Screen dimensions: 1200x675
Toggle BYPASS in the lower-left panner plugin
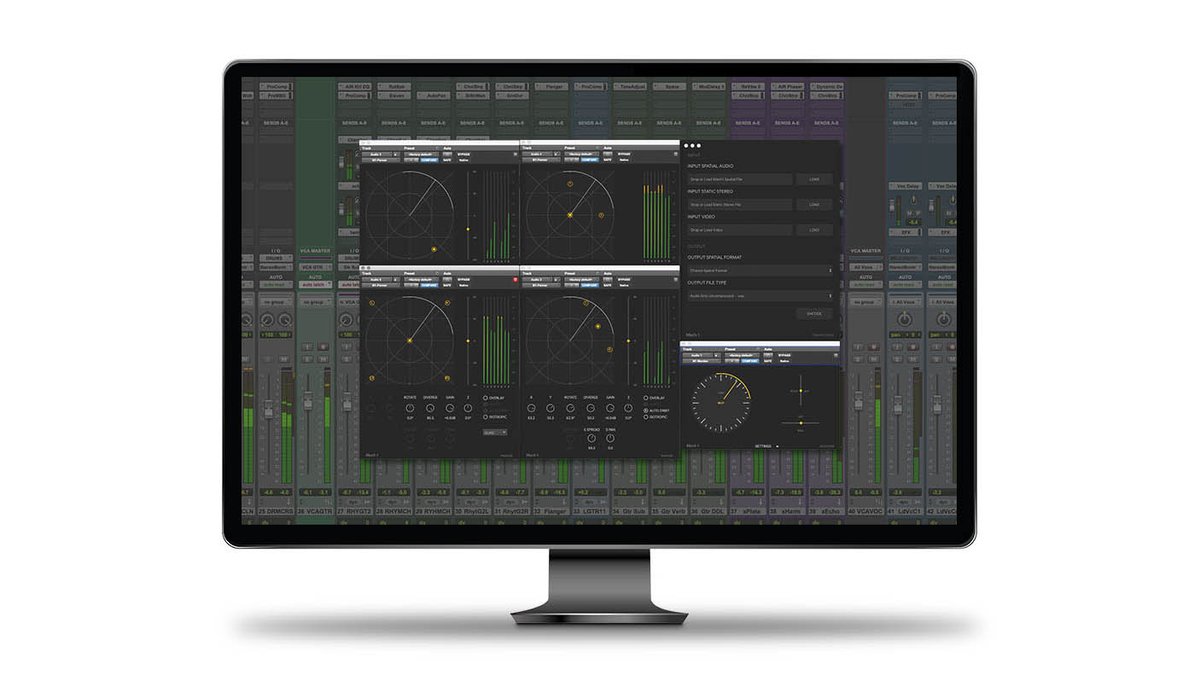tap(463, 280)
